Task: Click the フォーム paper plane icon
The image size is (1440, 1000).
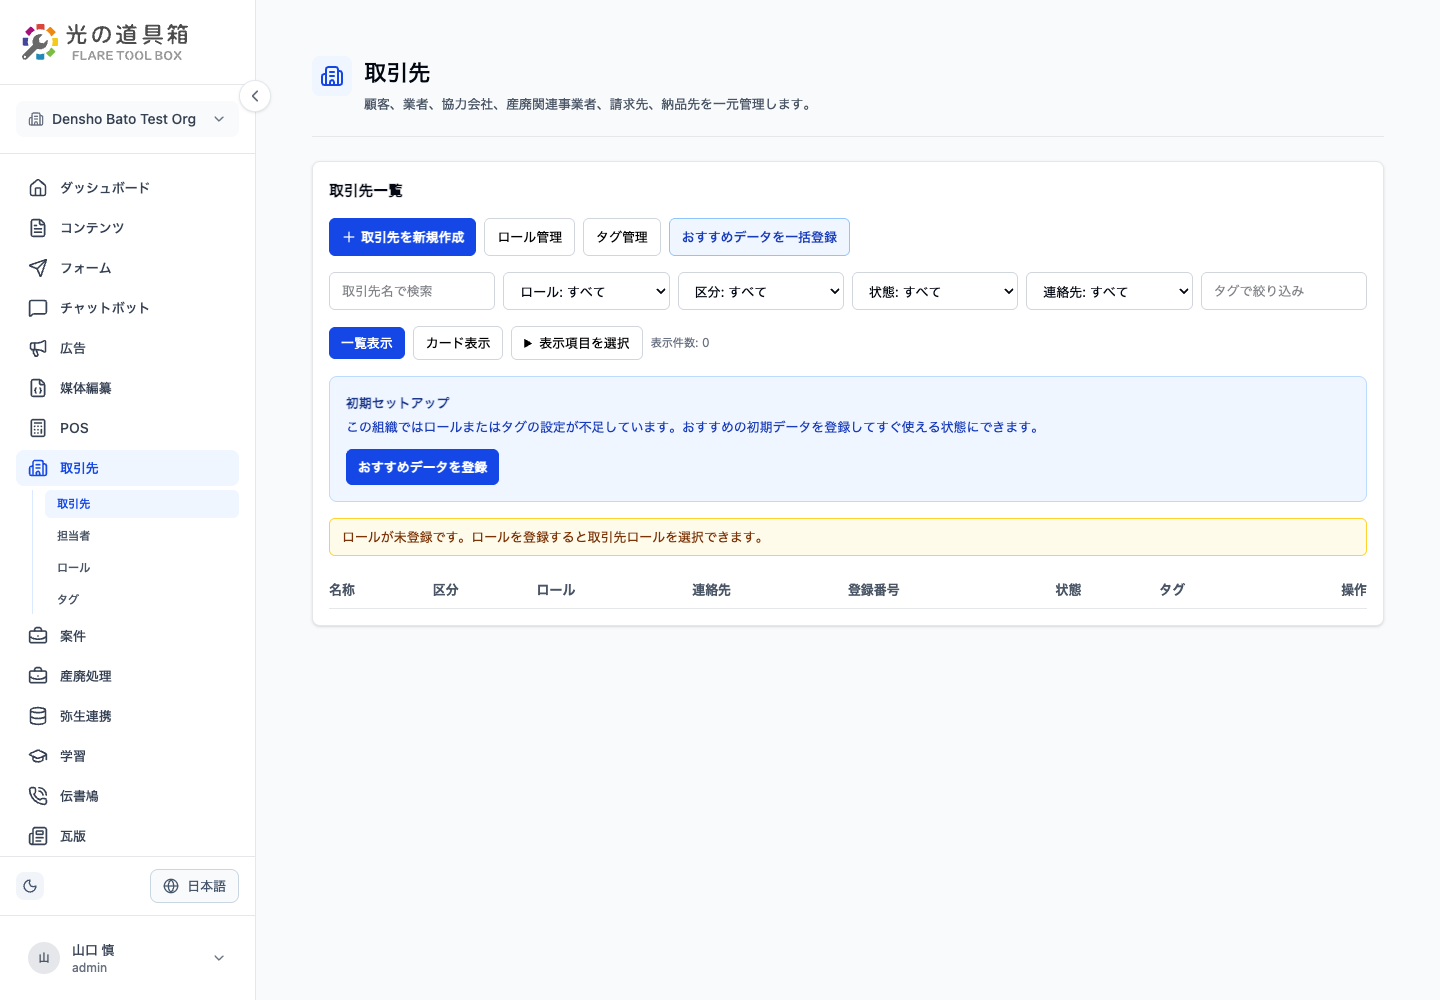Action: [38, 268]
